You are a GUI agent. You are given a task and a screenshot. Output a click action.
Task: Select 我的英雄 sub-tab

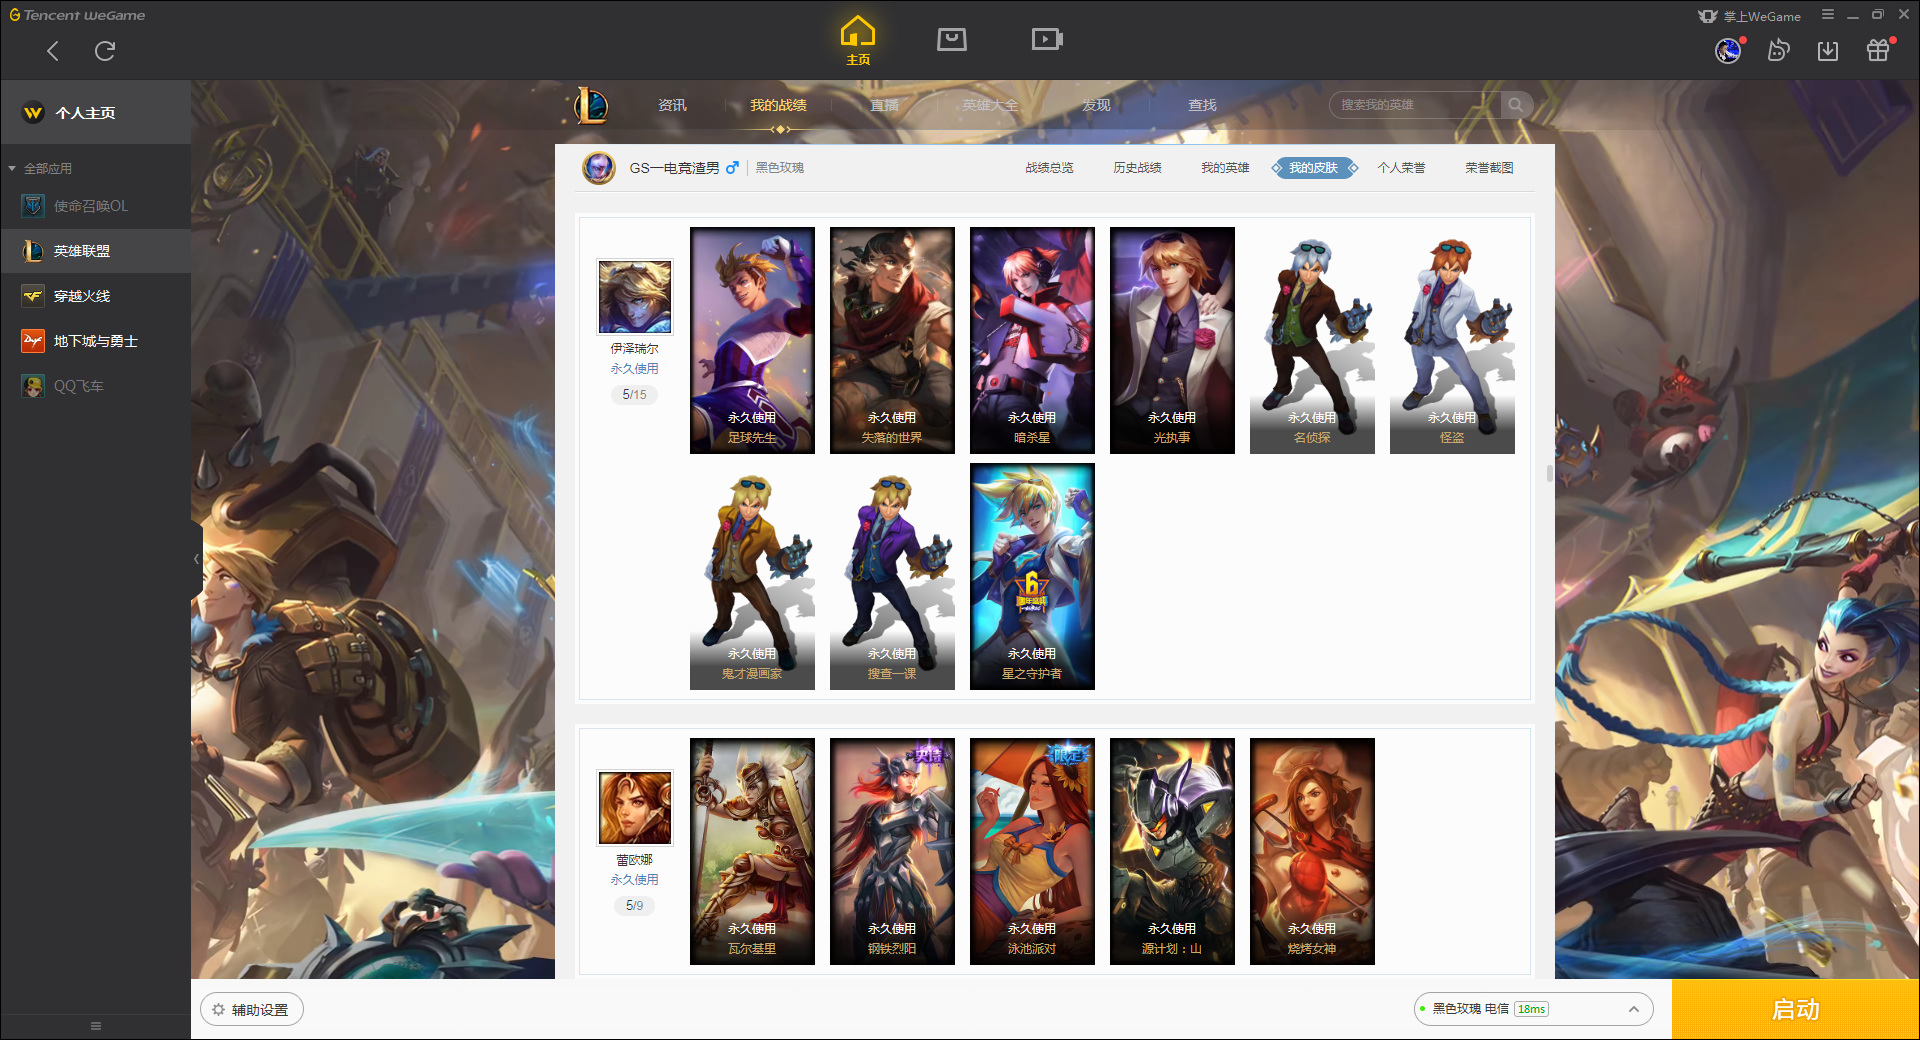(x=1225, y=168)
